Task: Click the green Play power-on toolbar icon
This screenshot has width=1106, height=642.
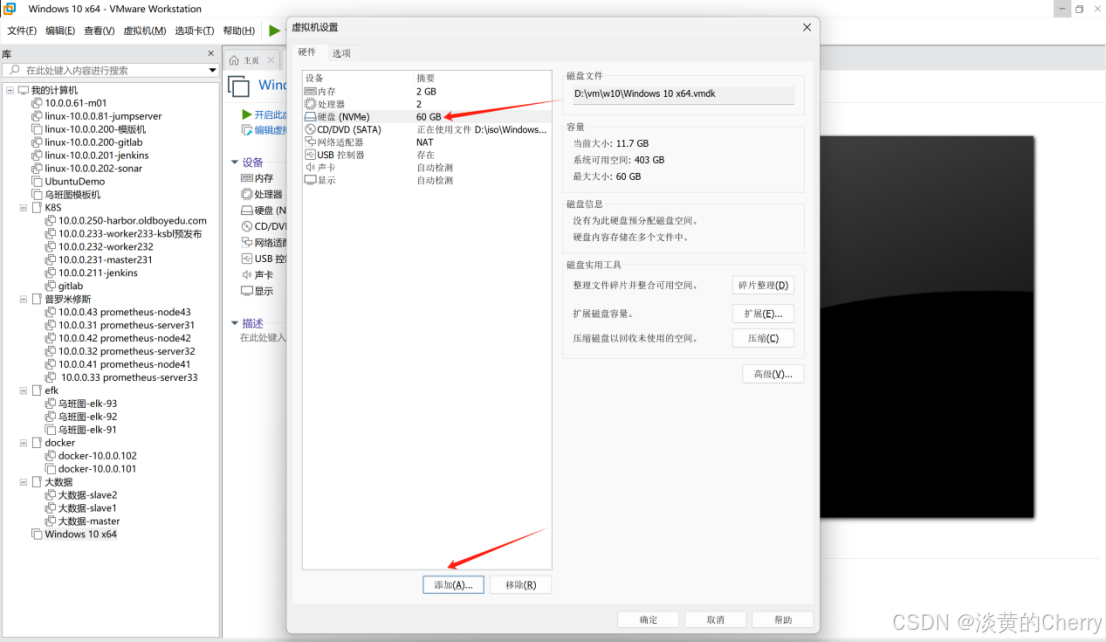Action: pyautogui.click(x=274, y=30)
